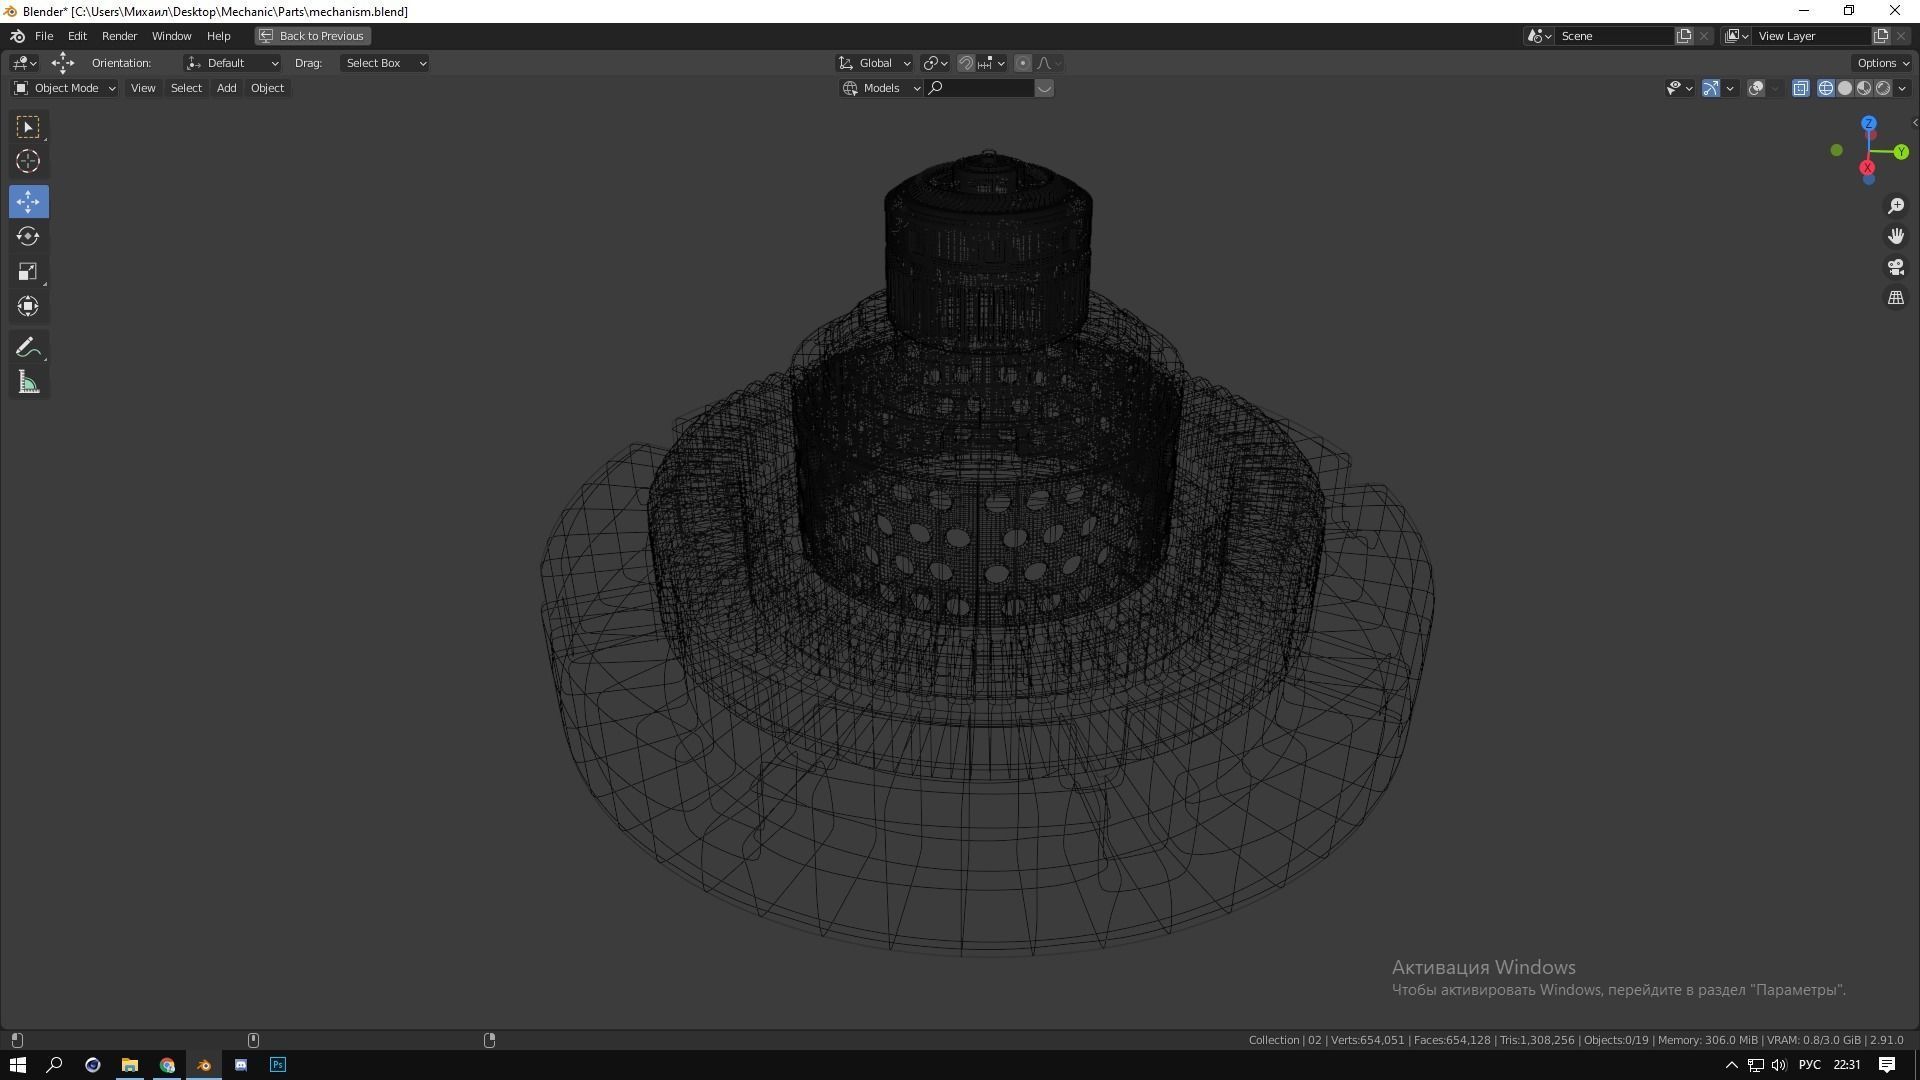Open the Orientation Default dropdown

(x=232, y=63)
